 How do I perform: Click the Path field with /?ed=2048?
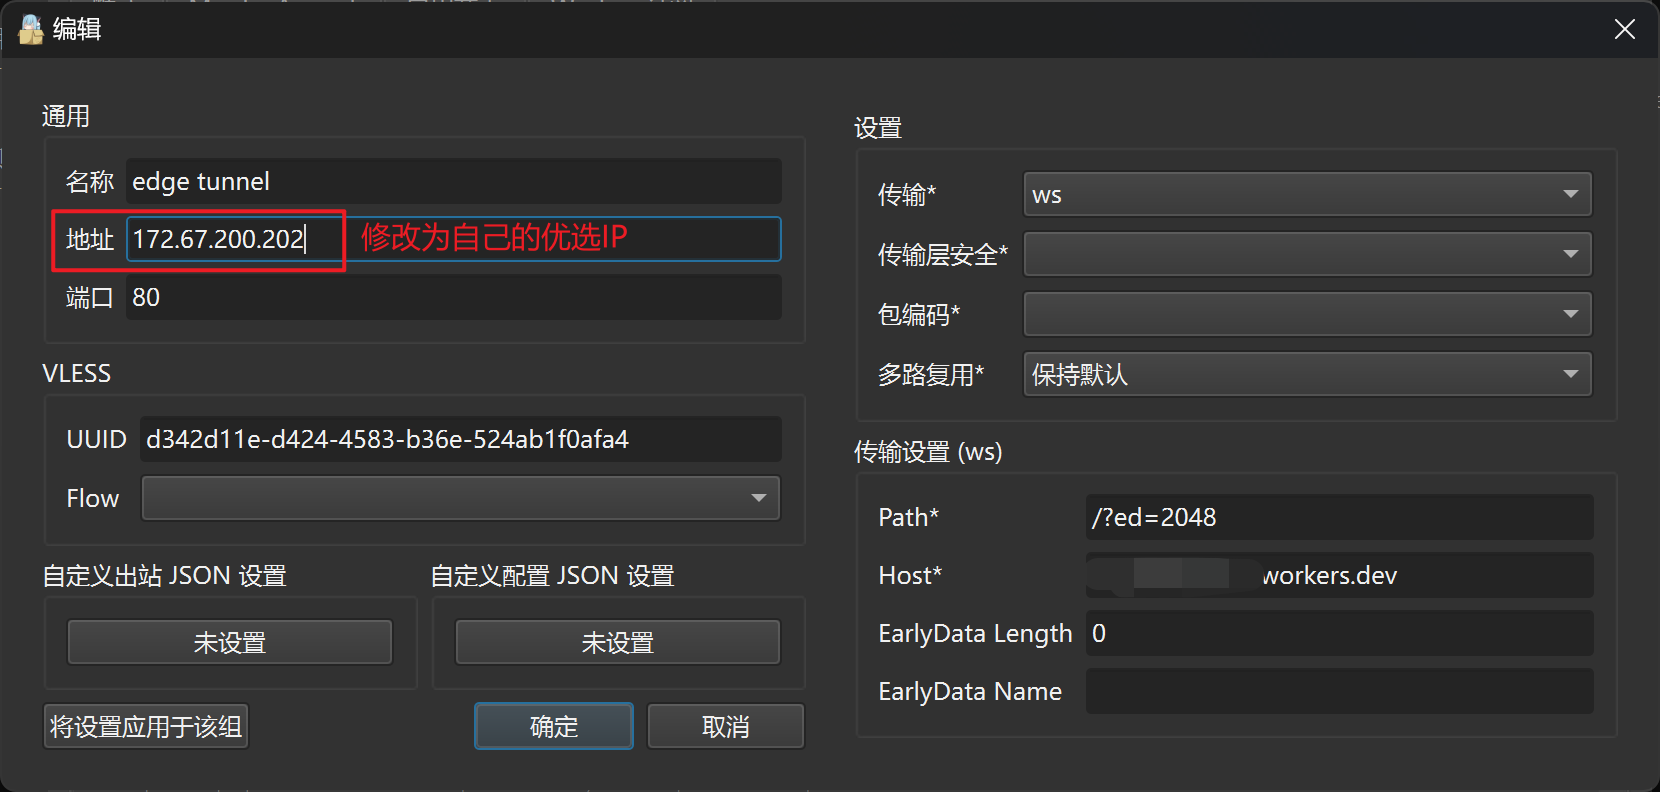point(1340,517)
